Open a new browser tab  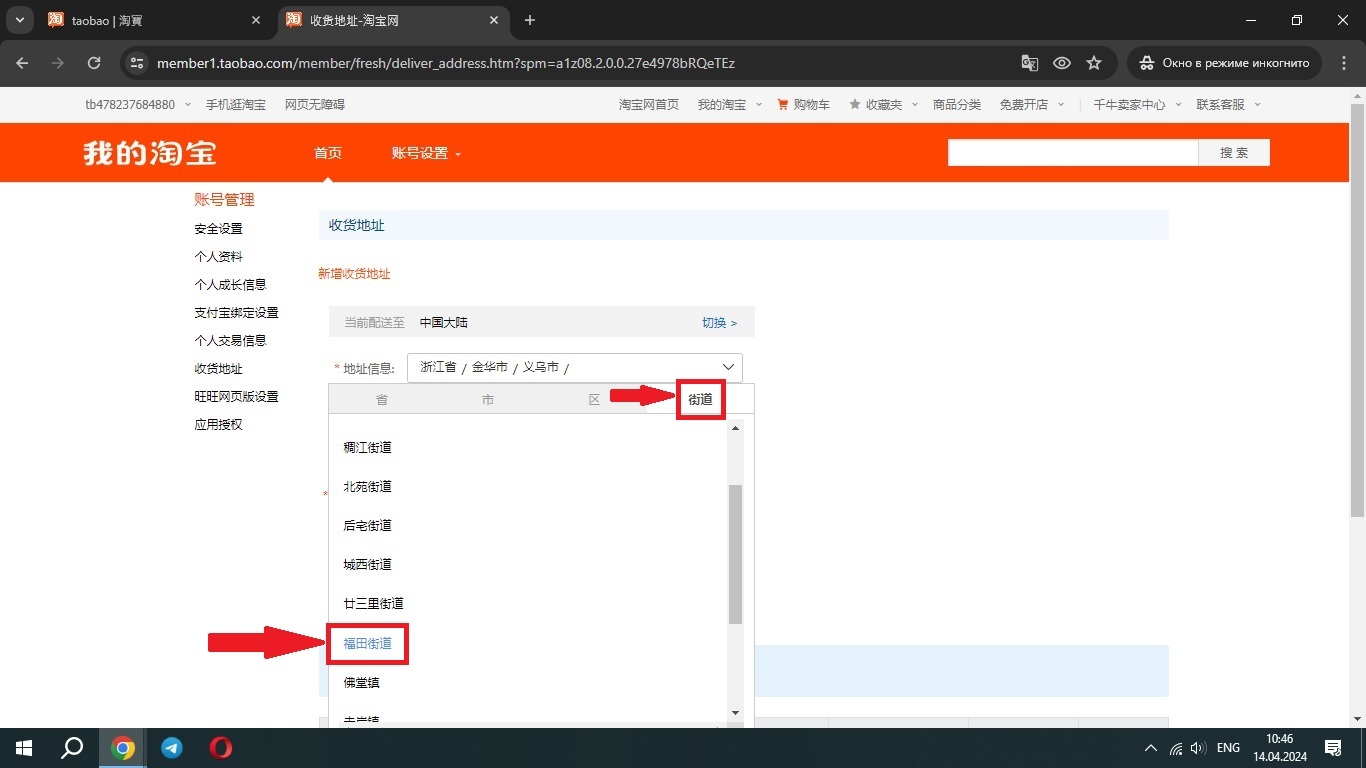(530, 20)
